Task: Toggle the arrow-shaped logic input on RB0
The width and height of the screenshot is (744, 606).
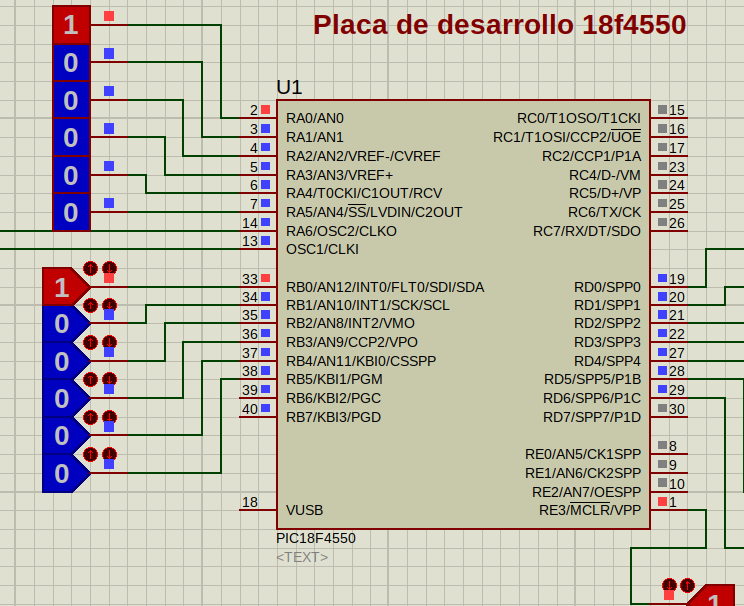Action: pyautogui.click(x=65, y=287)
